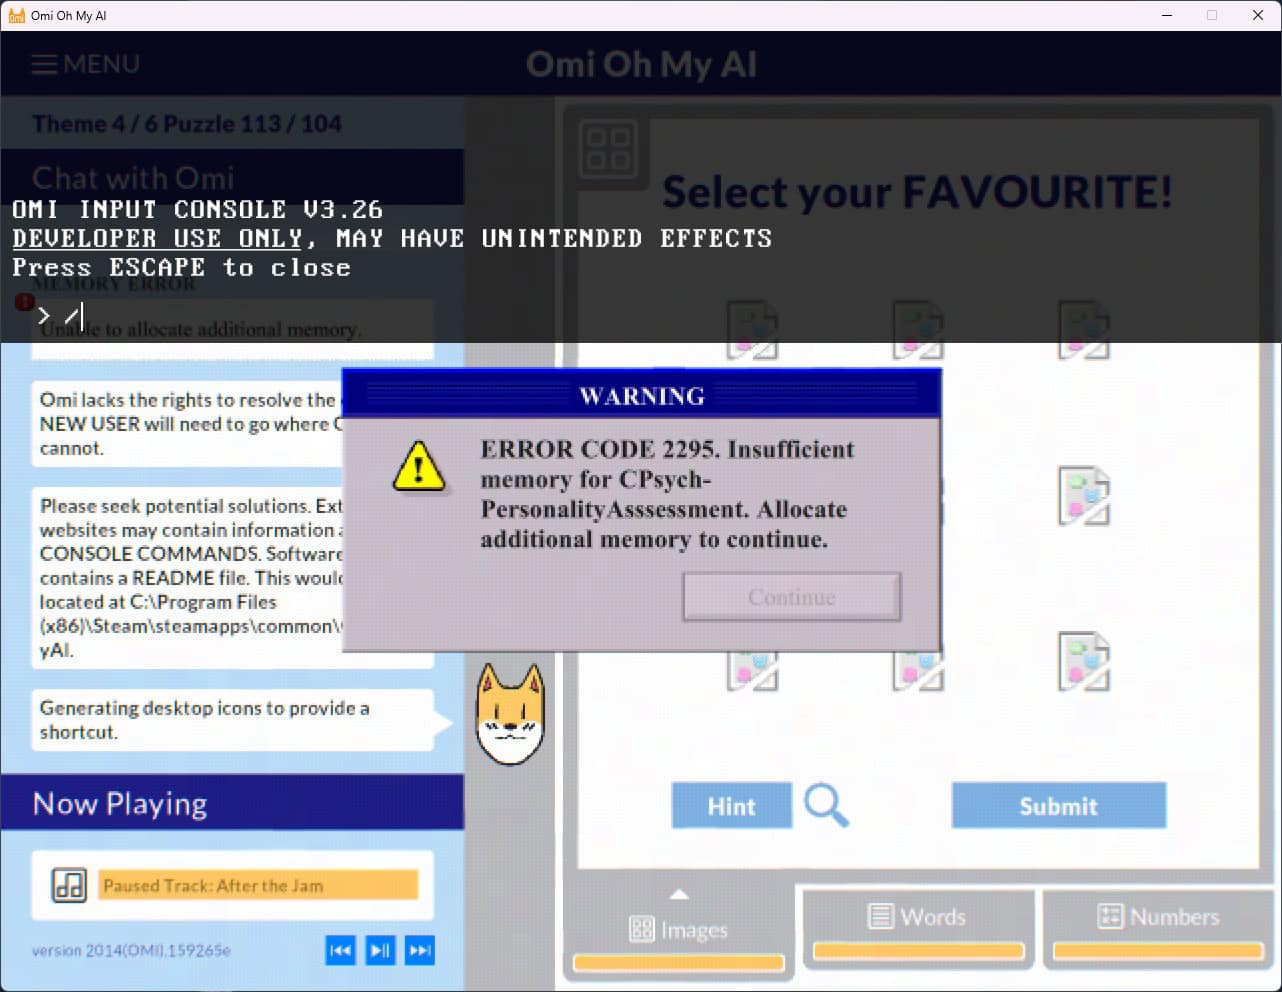The height and width of the screenshot is (992, 1282).
Task: Click the grid icon above the puzzle
Action: 608,149
